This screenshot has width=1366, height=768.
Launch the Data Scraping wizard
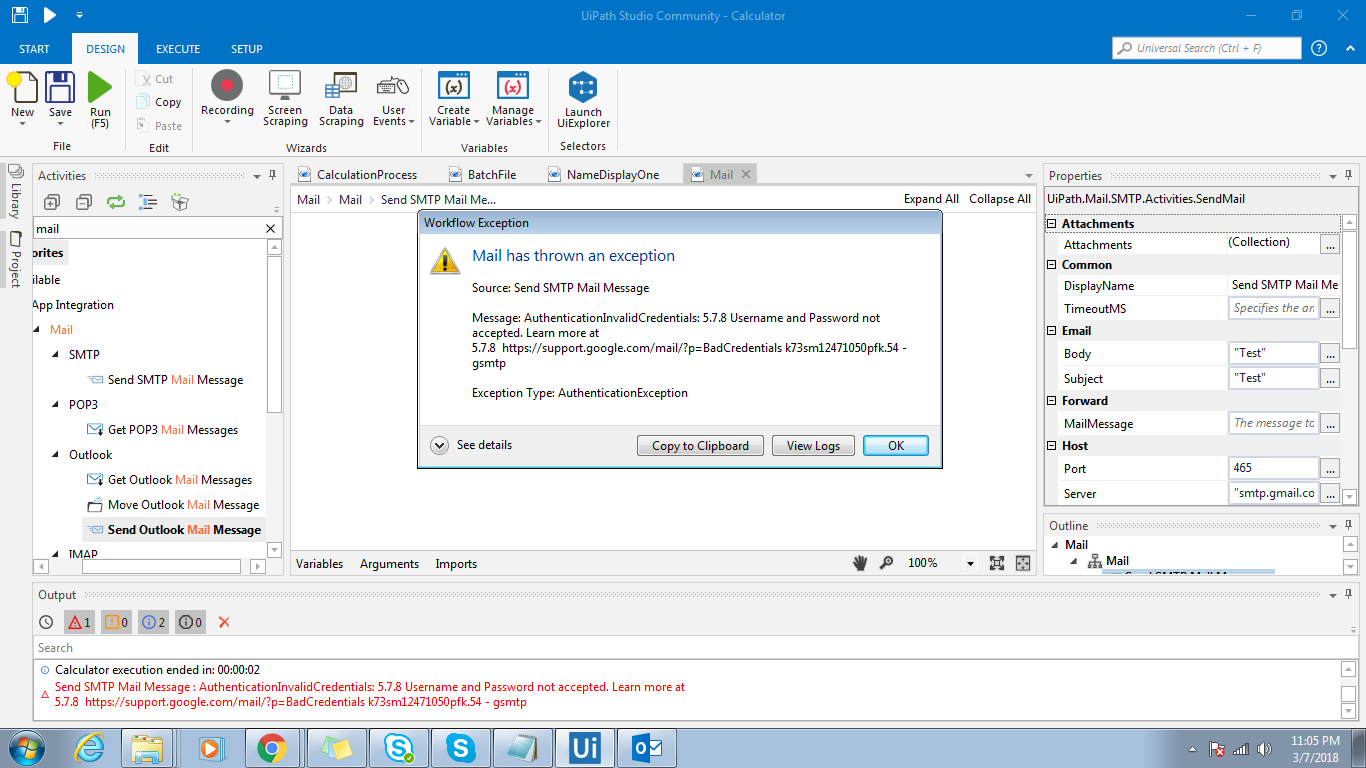coord(341,98)
